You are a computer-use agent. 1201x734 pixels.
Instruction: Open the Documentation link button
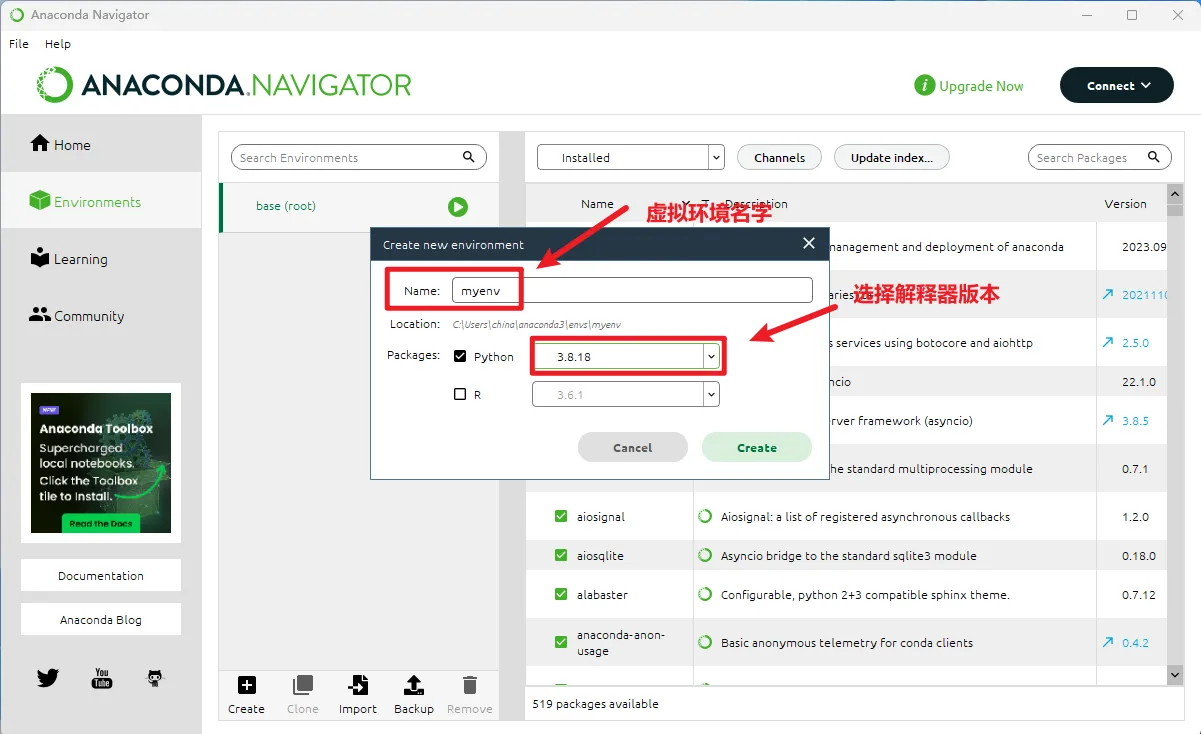(101, 575)
